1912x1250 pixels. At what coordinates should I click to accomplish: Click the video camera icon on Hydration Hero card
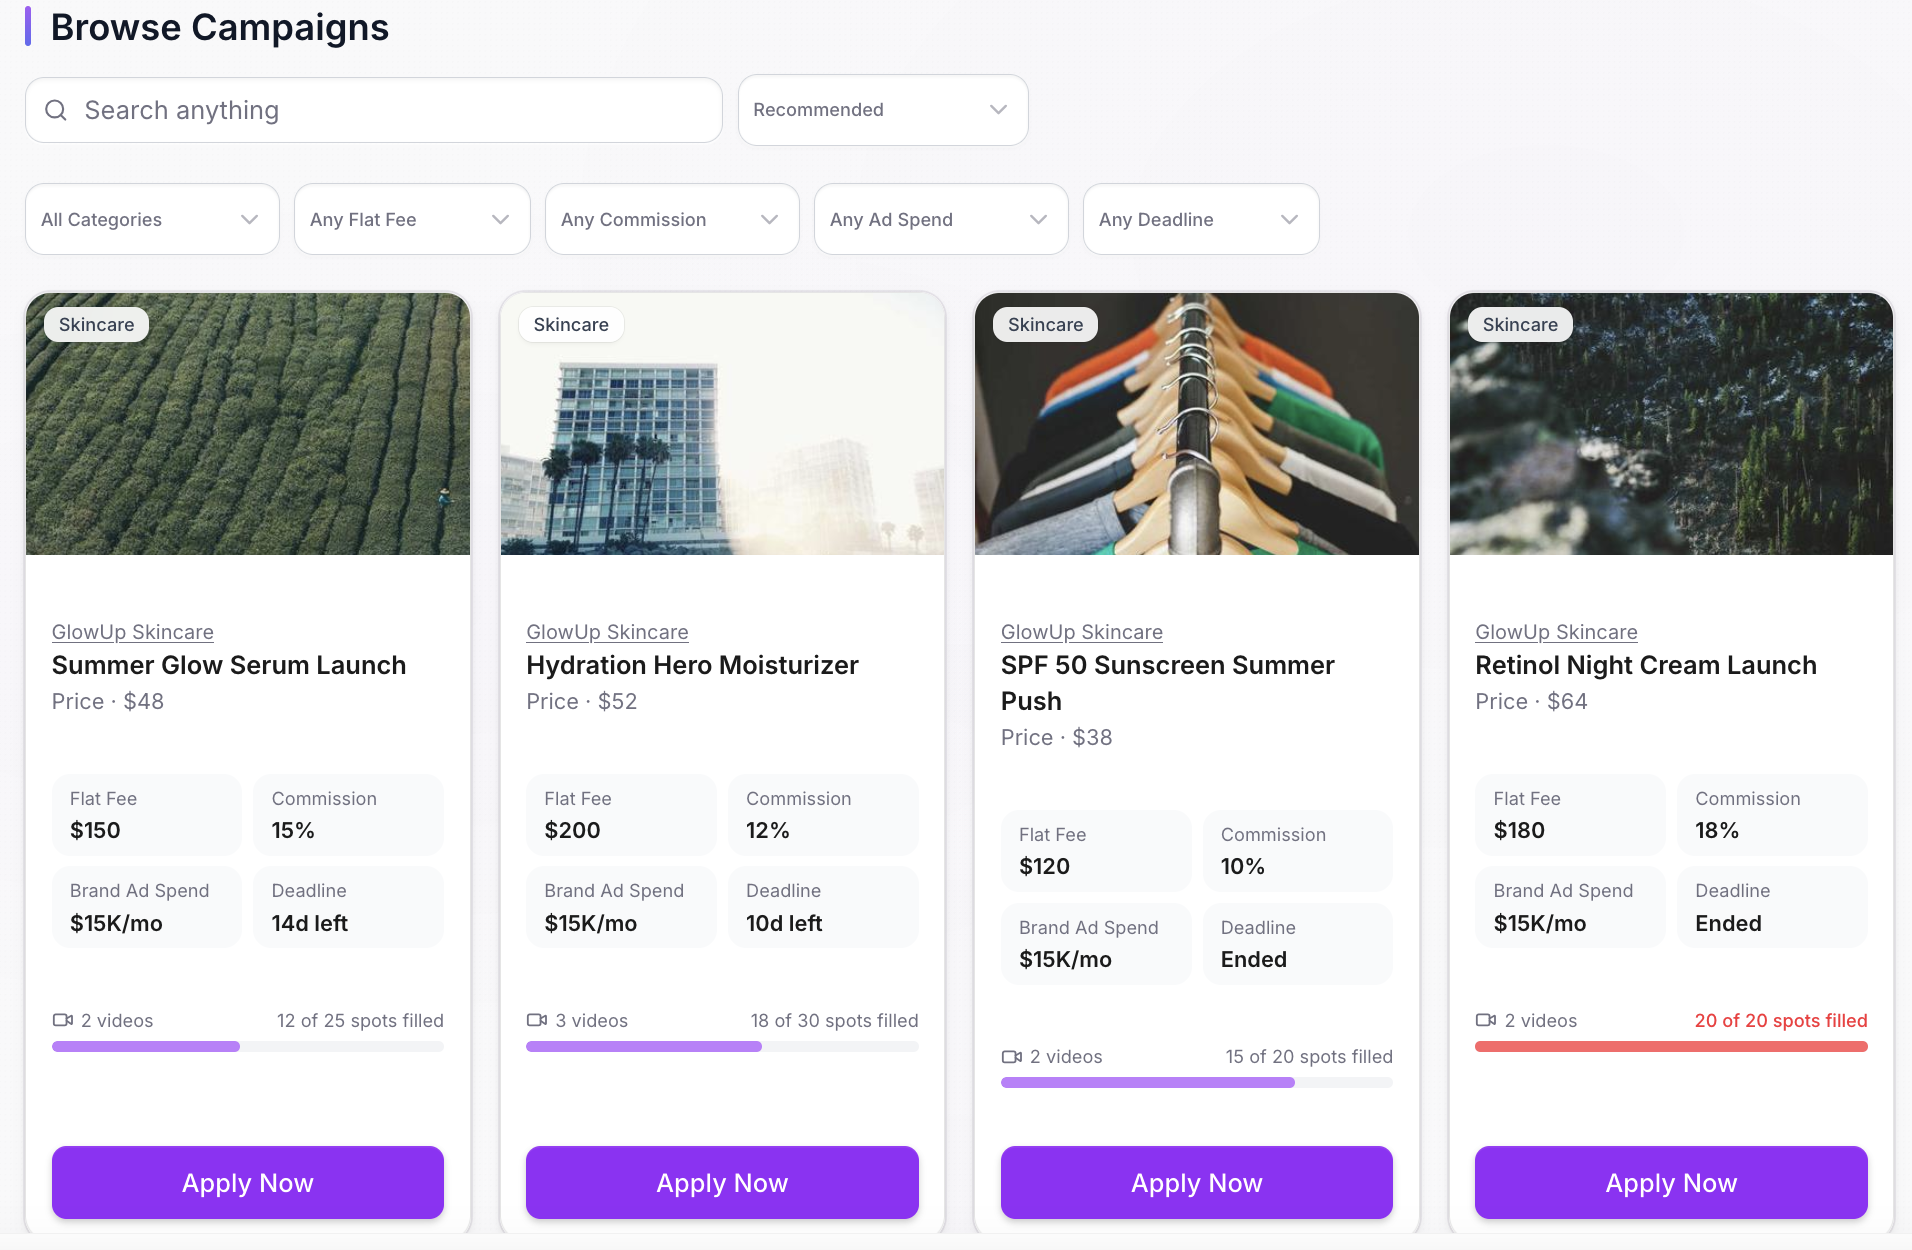pyautogui.click(x=537, y=1020)
